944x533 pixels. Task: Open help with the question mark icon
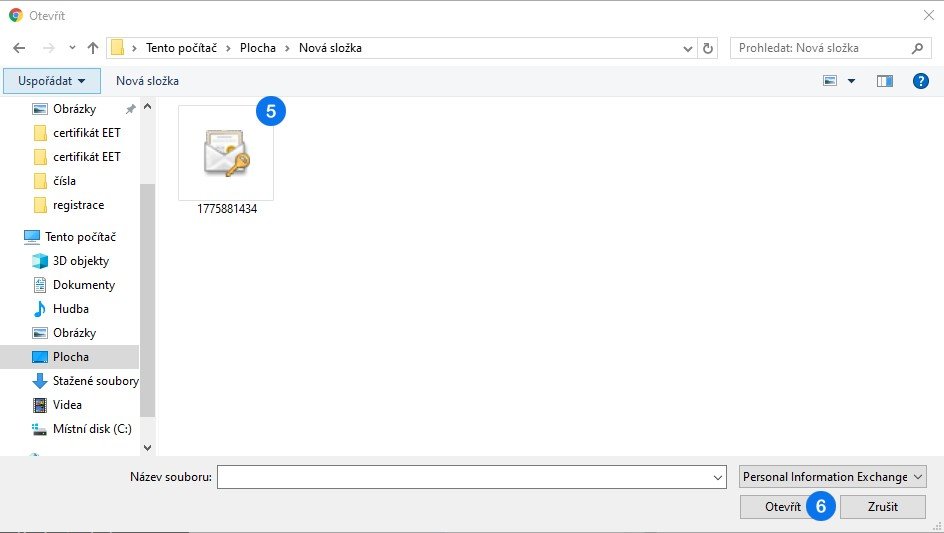pos(921,81)
